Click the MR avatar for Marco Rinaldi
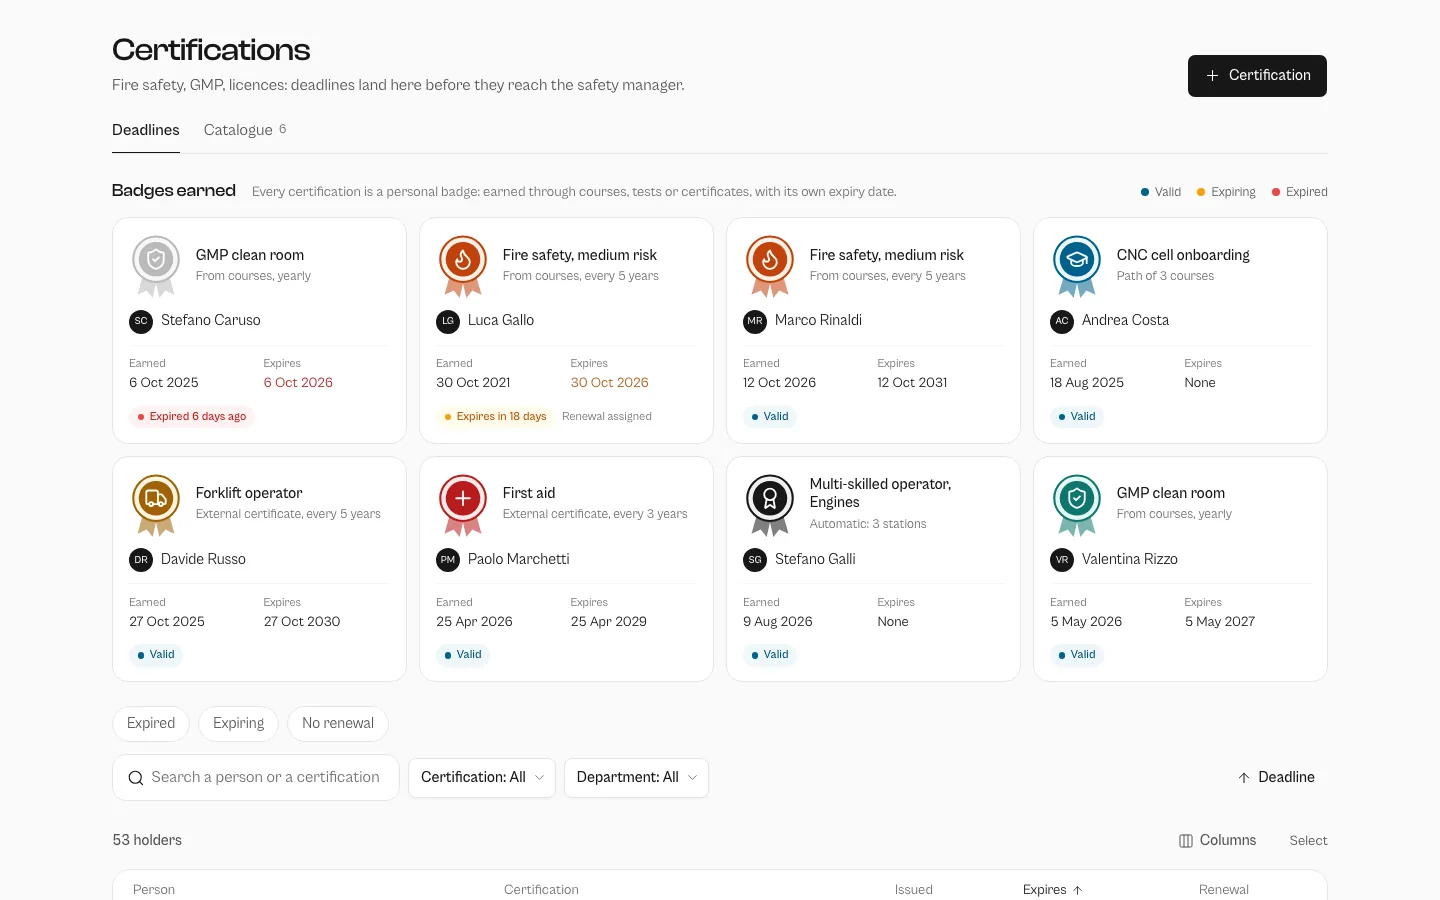Viewport: 1440px width, 900px height. (x=755, y=321)
